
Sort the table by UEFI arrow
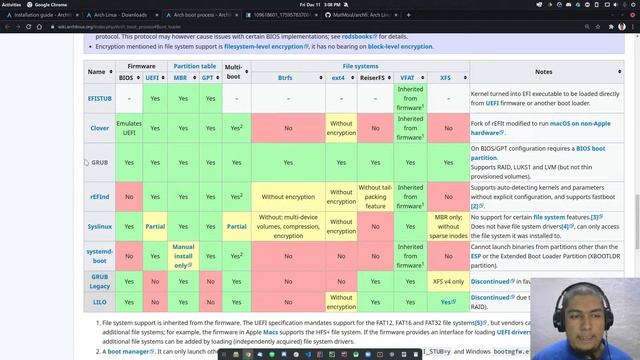[162, 78]
